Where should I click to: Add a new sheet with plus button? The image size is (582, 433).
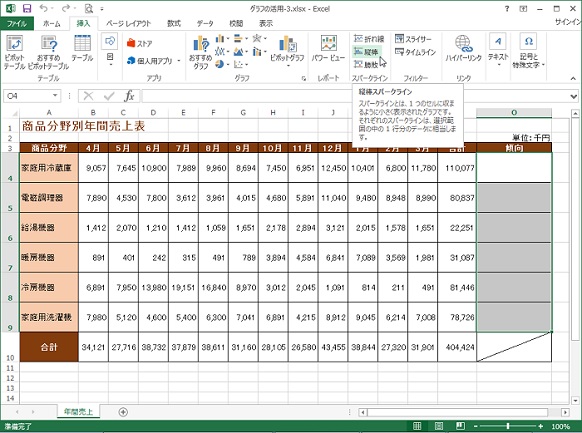[123, 412]
